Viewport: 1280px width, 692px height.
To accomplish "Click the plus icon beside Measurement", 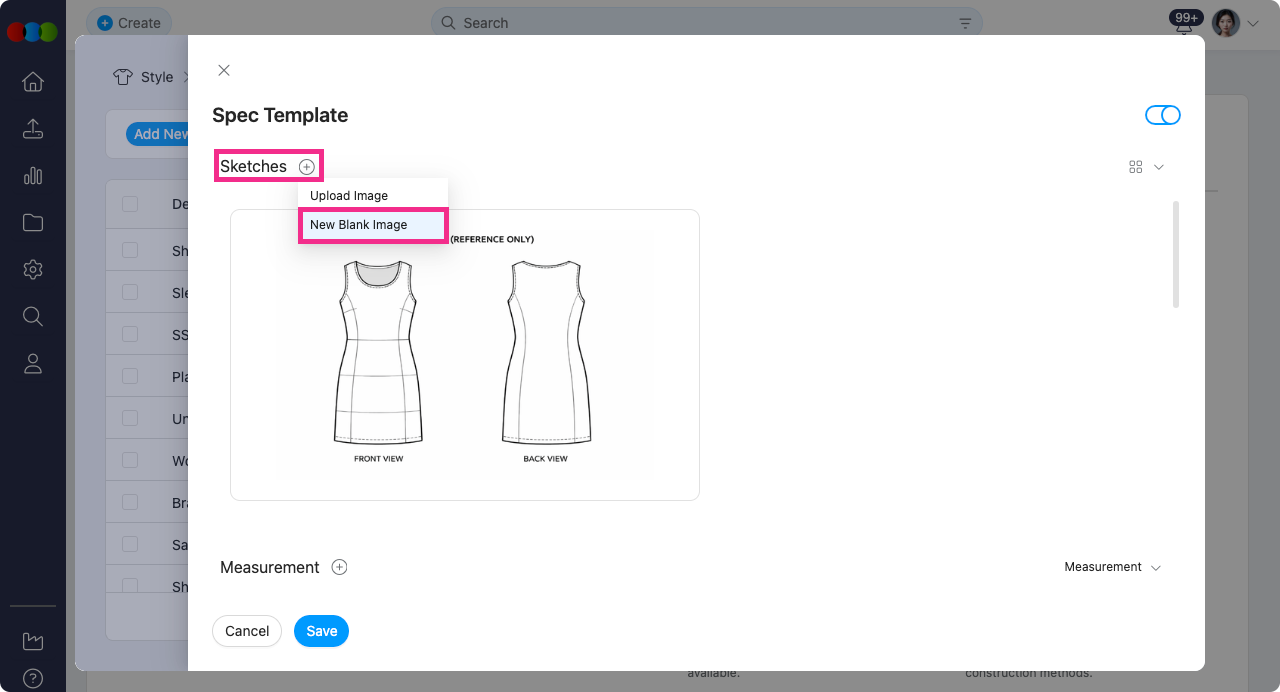I will 339,567.
